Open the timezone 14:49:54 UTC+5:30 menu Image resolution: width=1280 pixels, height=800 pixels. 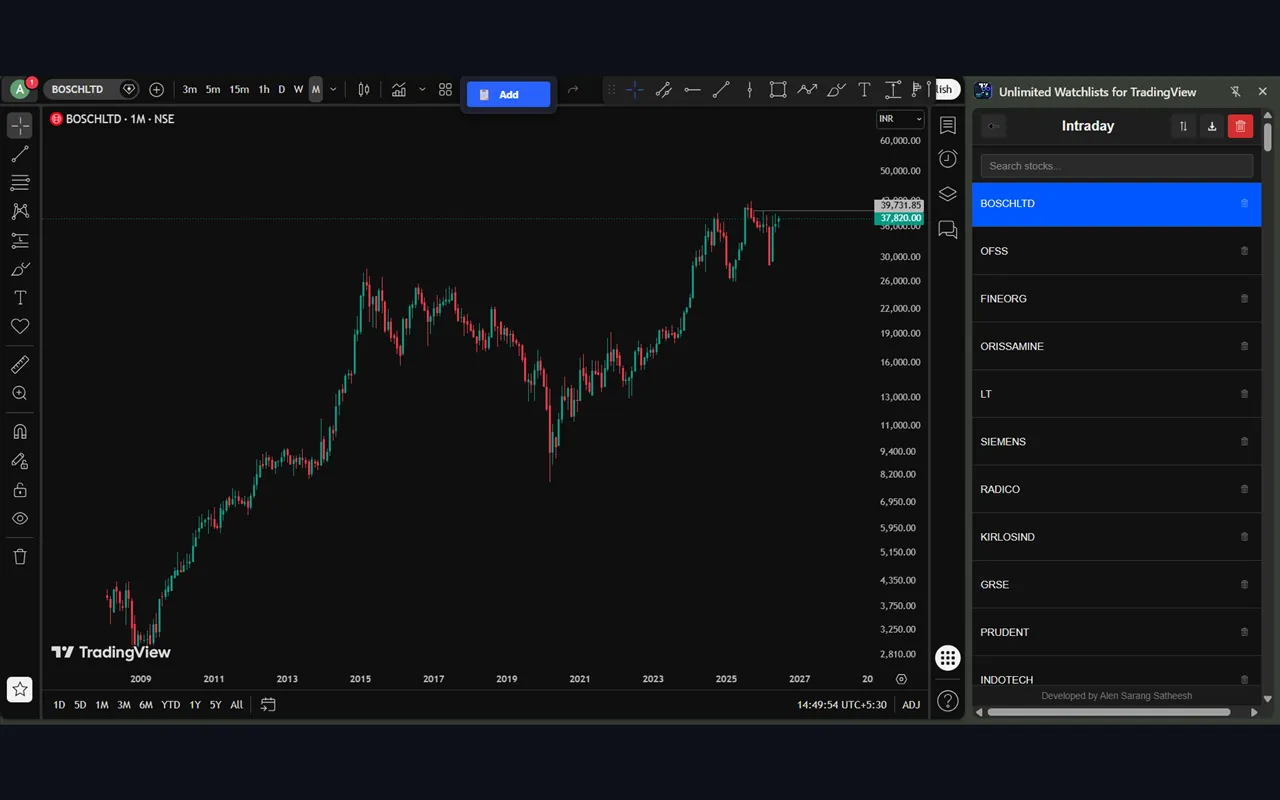pos(843,705)
